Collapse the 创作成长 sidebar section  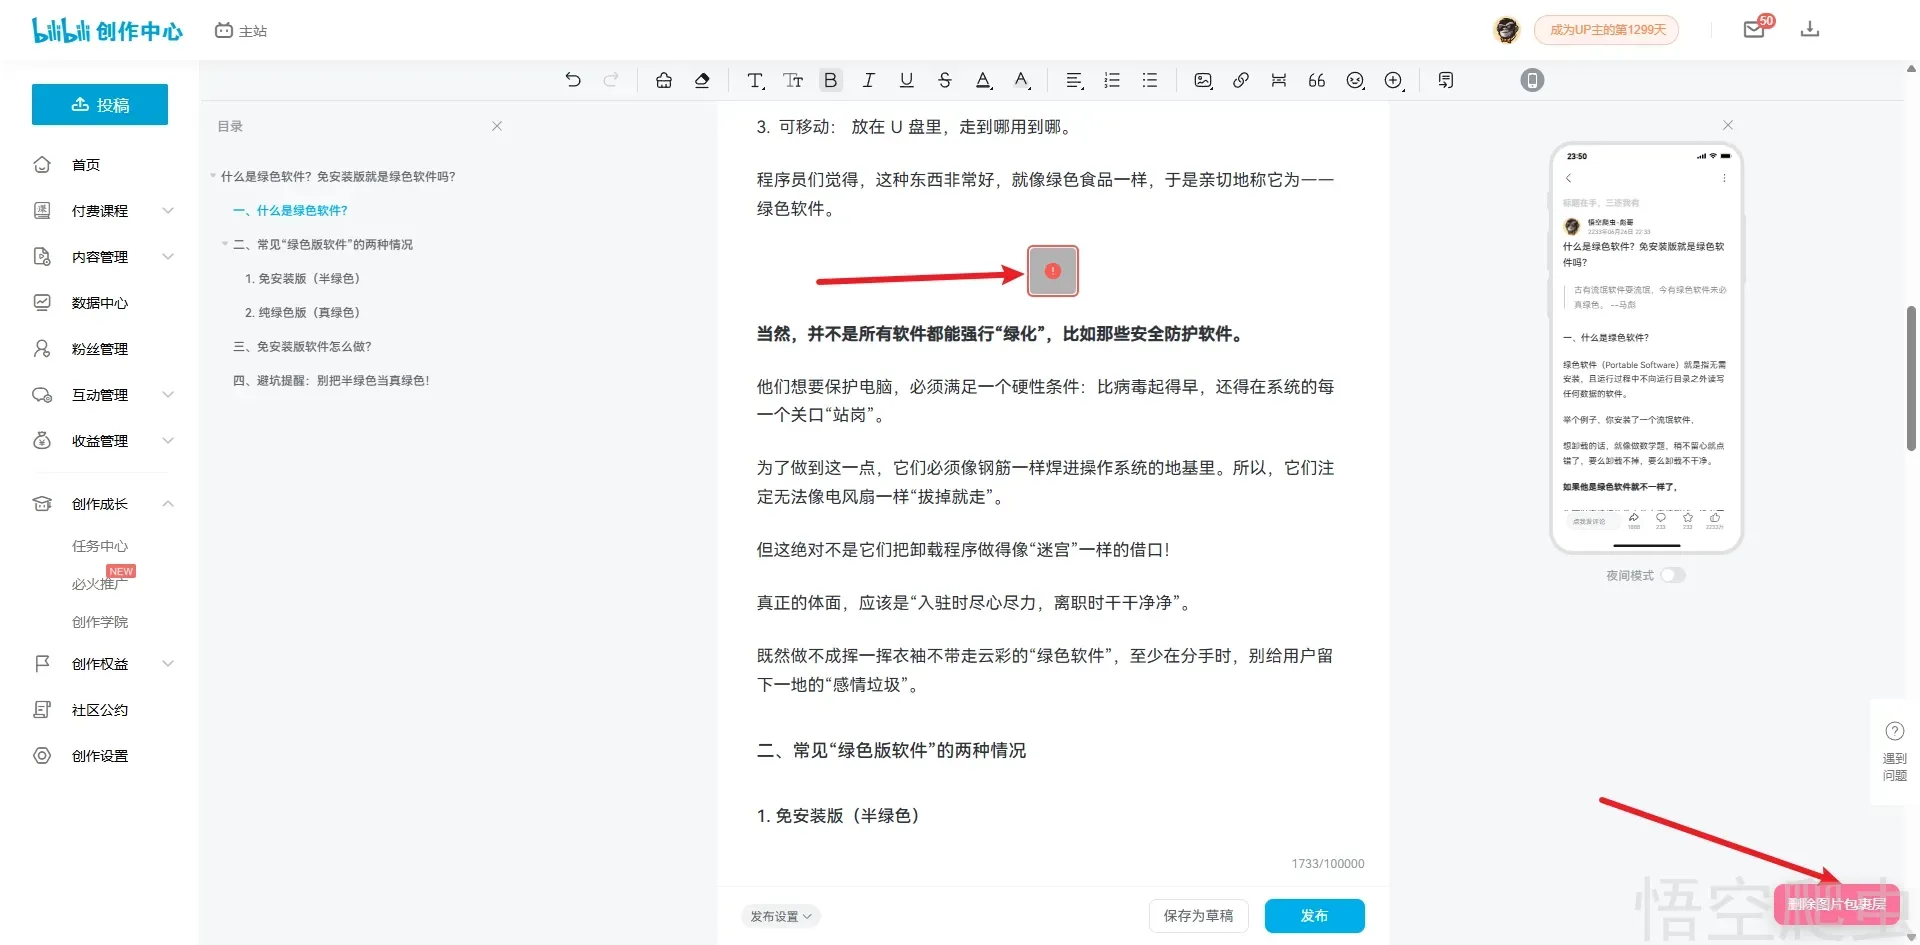coord(168,504)
